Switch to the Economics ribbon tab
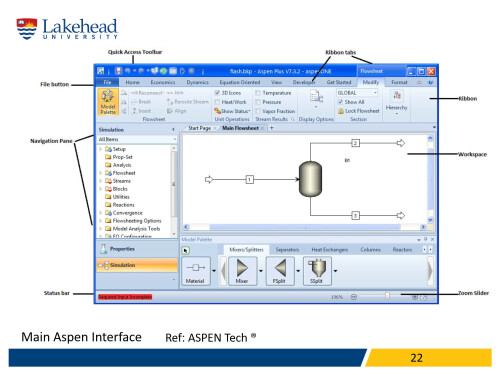The height and width of the screenshot is (375, 500). 163,82
